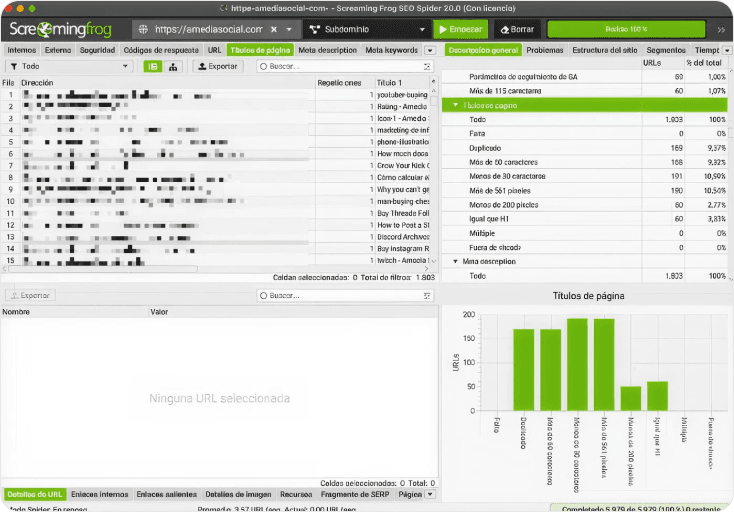Select row 1 youtuber-buying title
Screen dimensions: 734x512
click(403, 95)
